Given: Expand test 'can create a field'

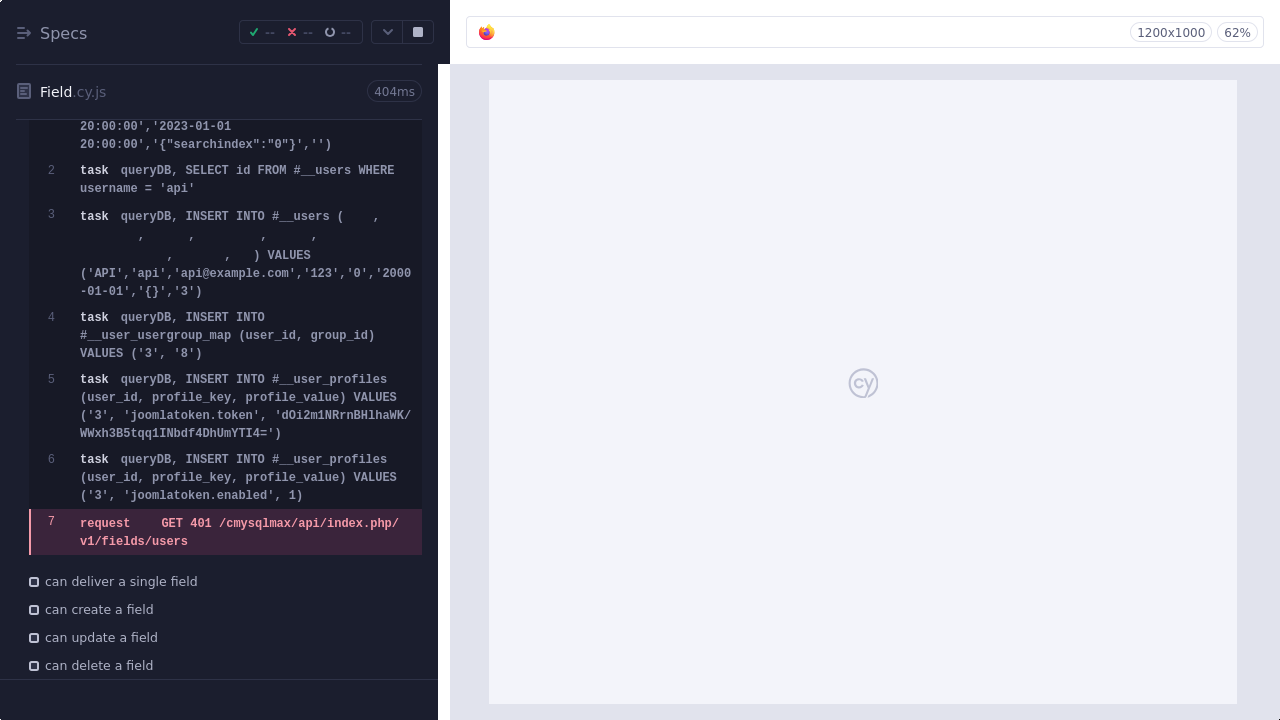Looking at the screenshot, I should click(99, 610).
